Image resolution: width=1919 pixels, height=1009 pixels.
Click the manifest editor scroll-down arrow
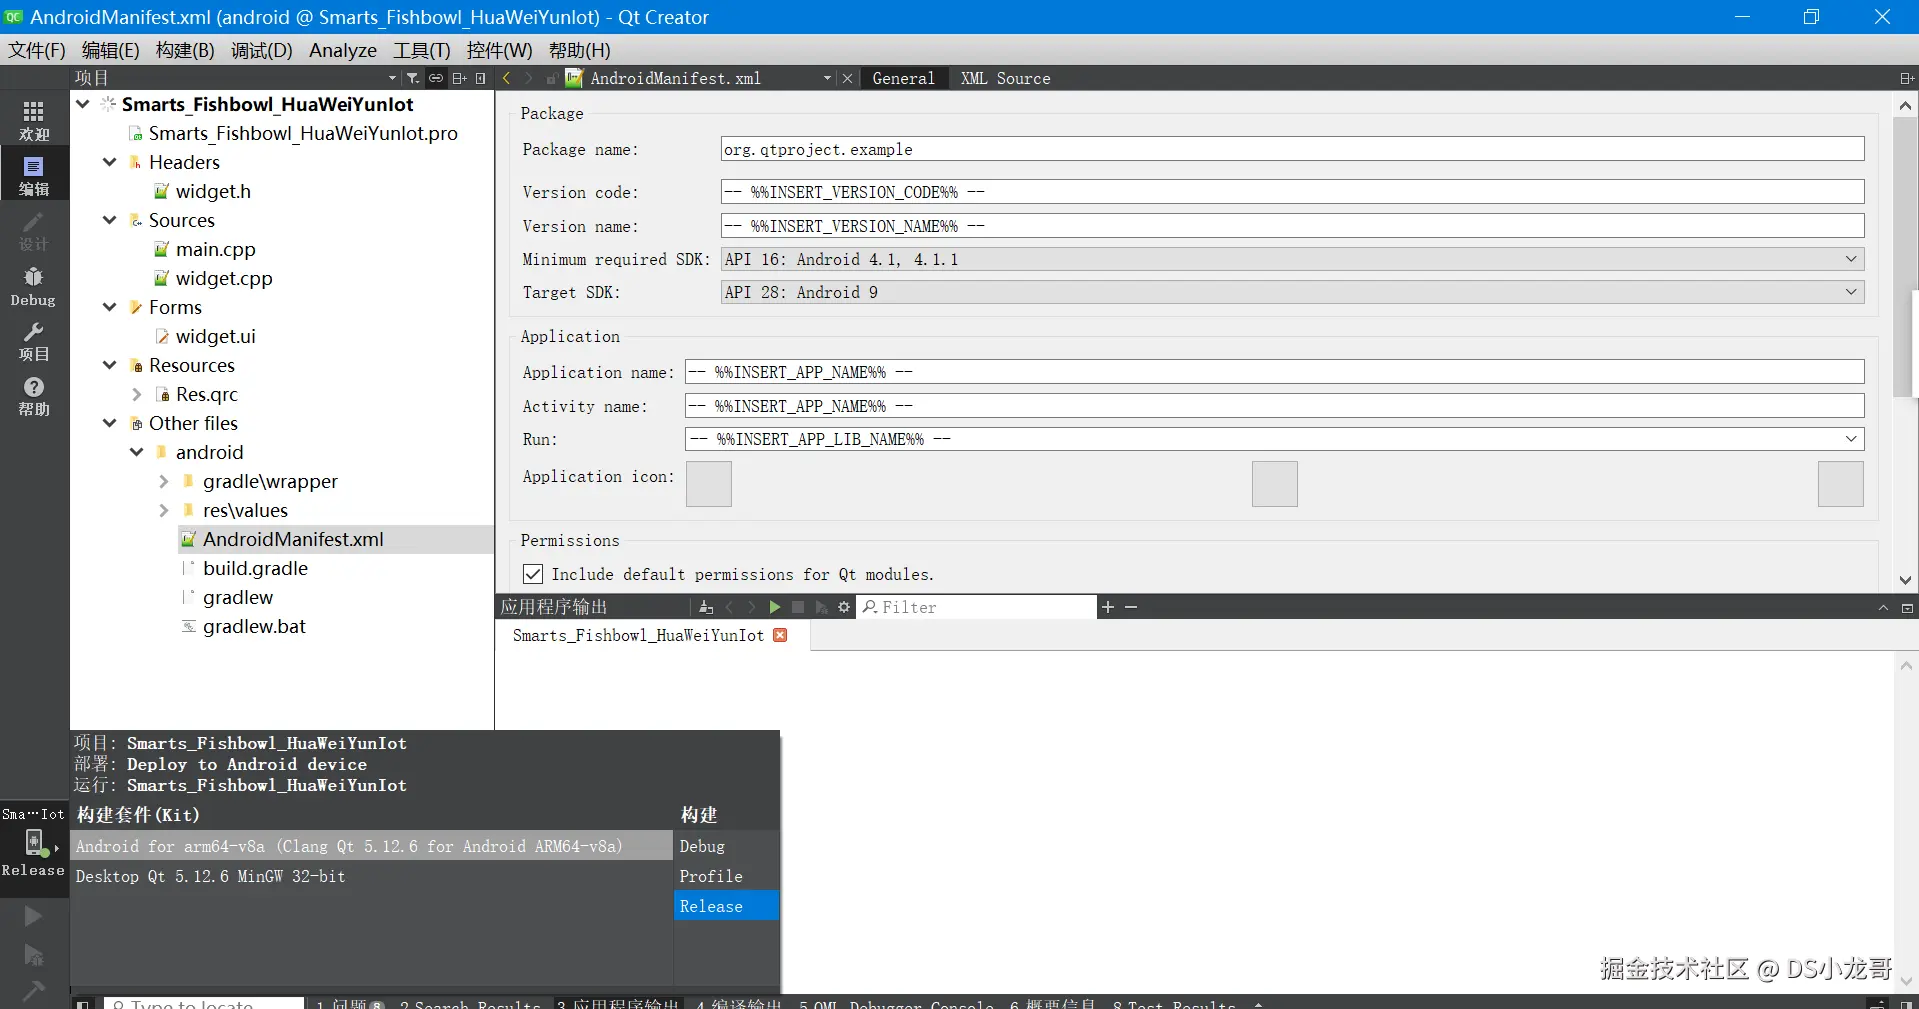pos(1905,580)
